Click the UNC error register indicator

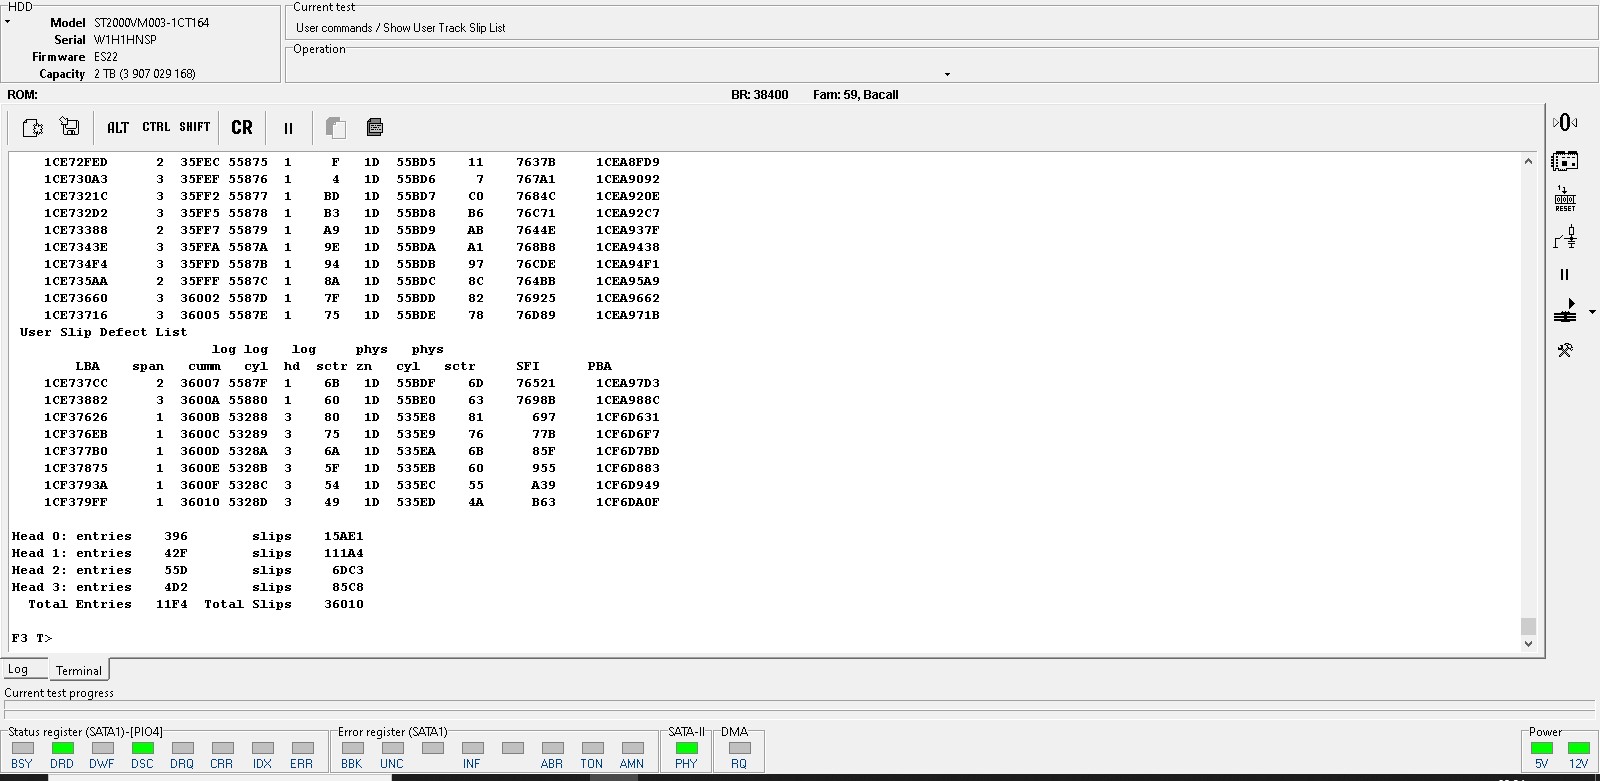click(392, 748)
